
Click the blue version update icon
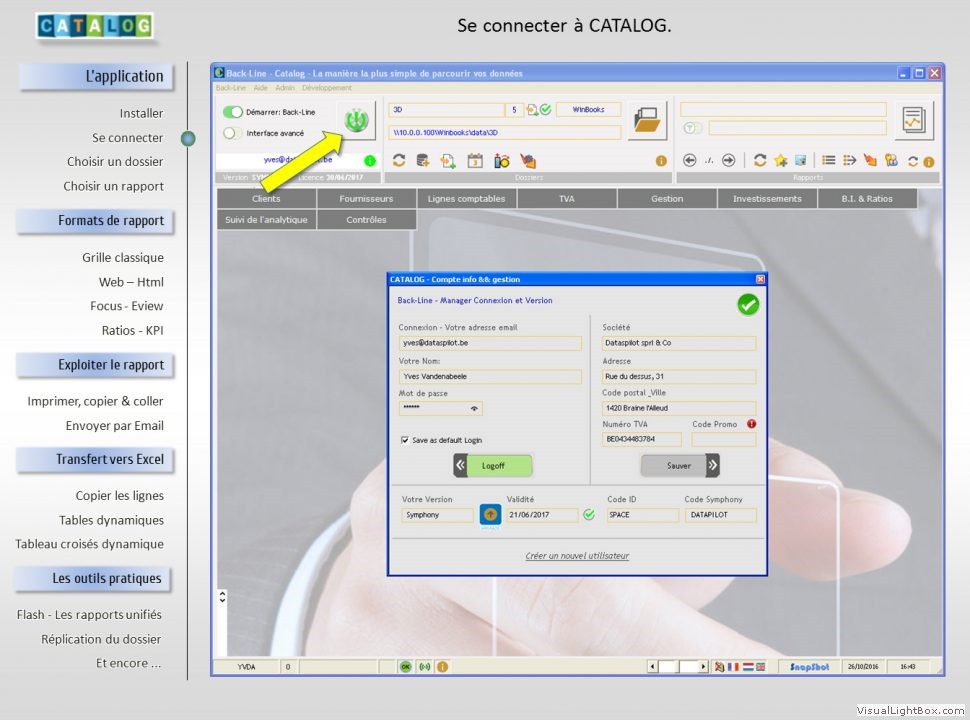coord(491,514)
